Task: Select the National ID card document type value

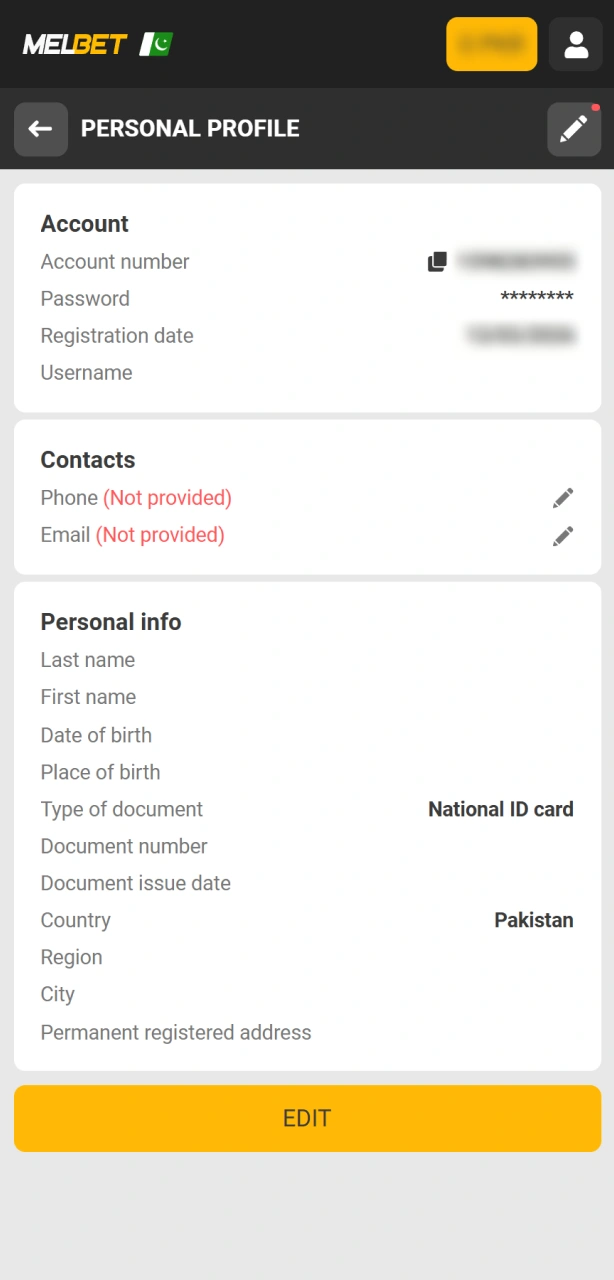Action: coord(500,809)
